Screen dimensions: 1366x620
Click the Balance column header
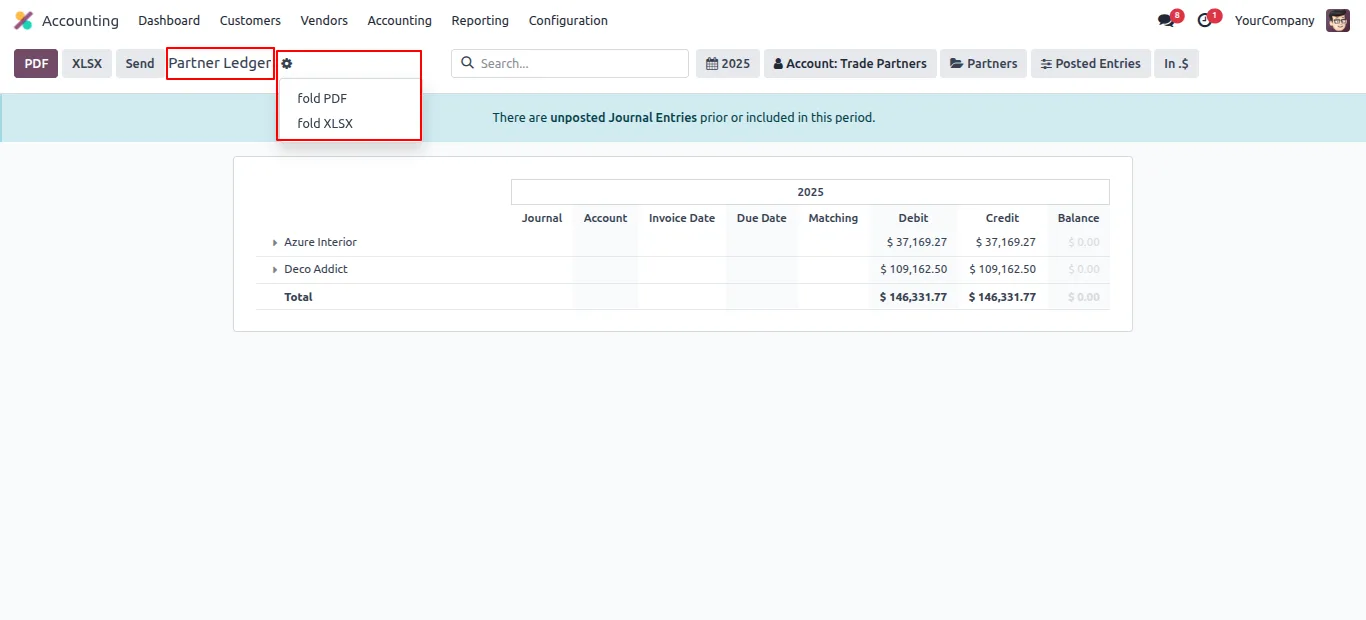(1078, 218)
